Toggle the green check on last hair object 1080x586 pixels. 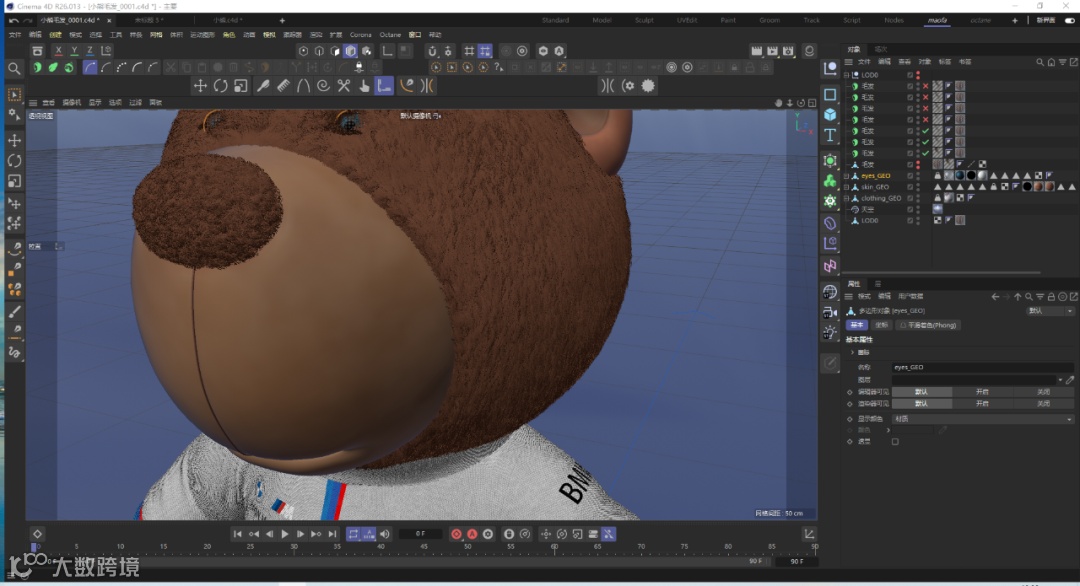point(926,153)
